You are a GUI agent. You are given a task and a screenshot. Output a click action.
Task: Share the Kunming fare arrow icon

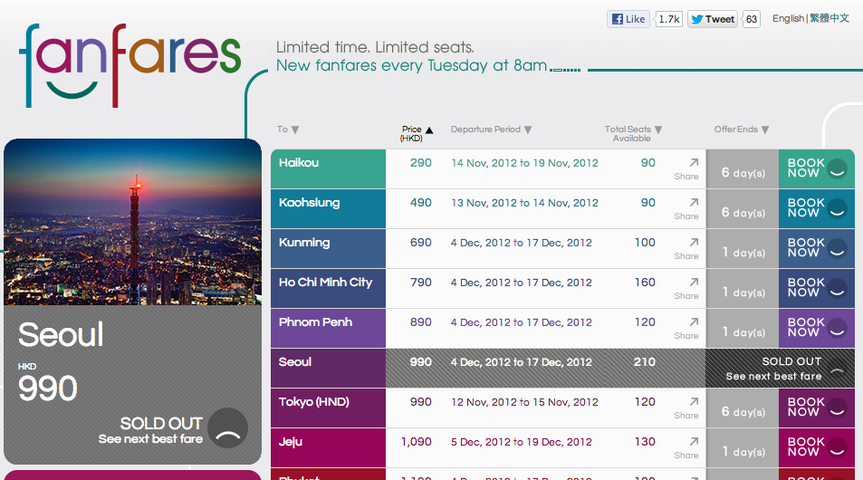(x=693, y=242)
